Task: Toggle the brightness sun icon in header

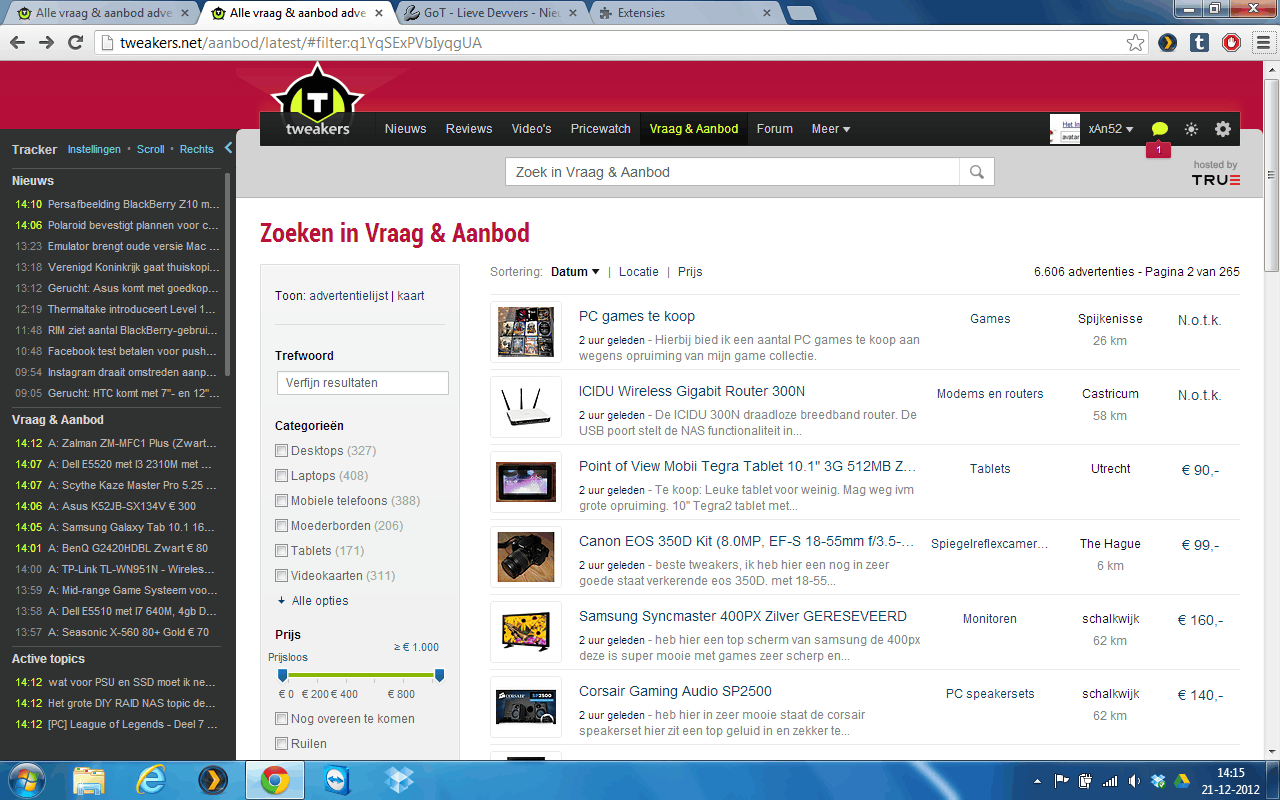Action: [x=1191, y=129]
